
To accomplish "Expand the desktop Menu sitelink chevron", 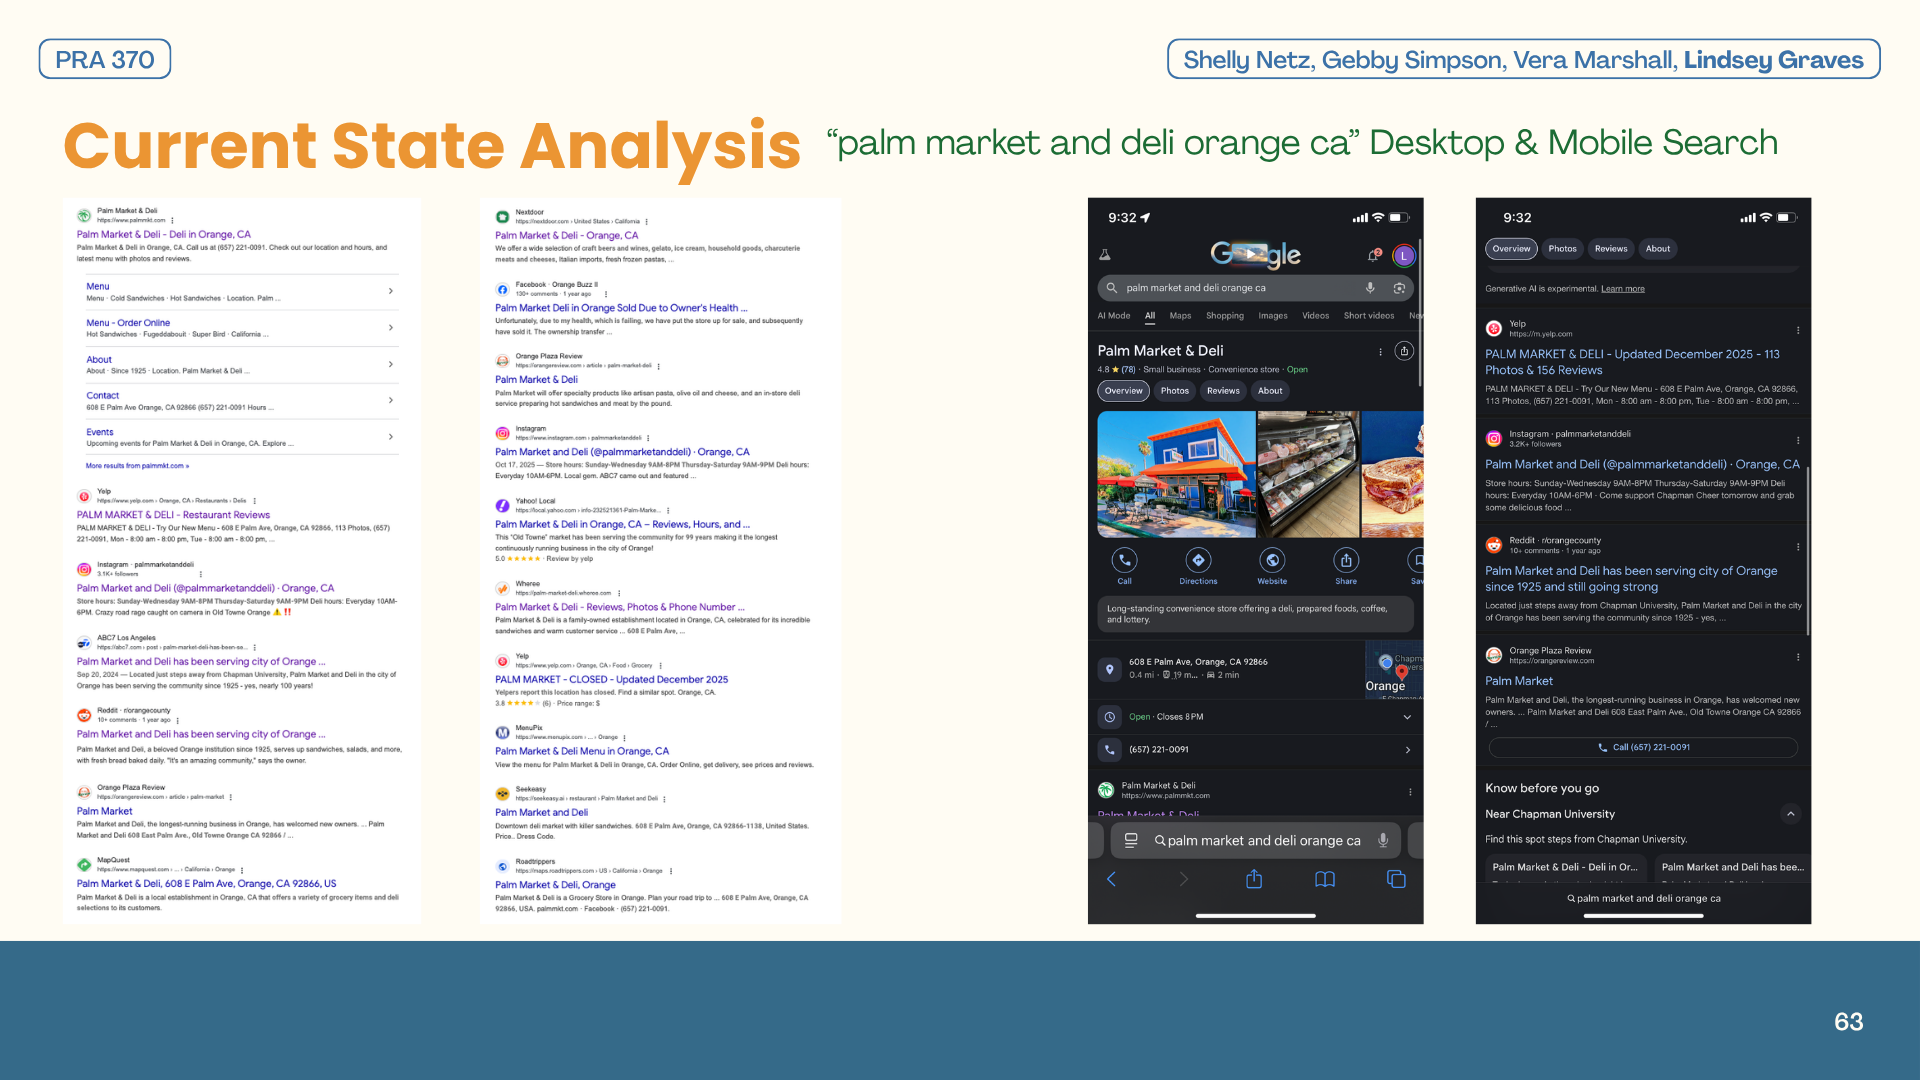I will click(391, 291).
